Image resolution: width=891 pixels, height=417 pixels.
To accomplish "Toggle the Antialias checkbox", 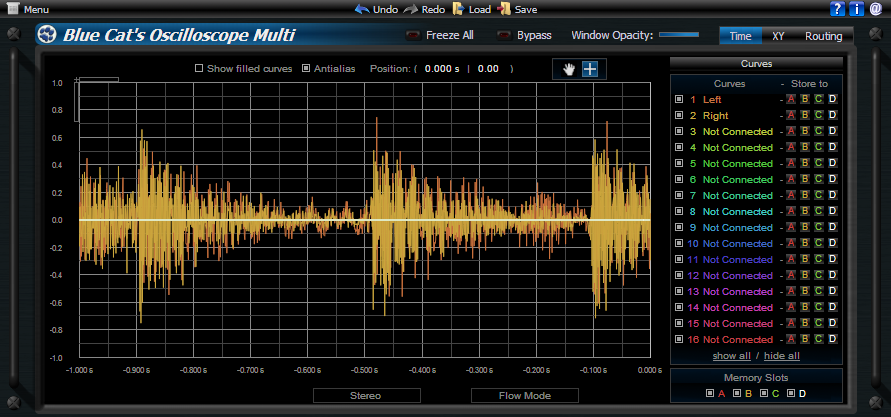I will [x=306, y=69].
